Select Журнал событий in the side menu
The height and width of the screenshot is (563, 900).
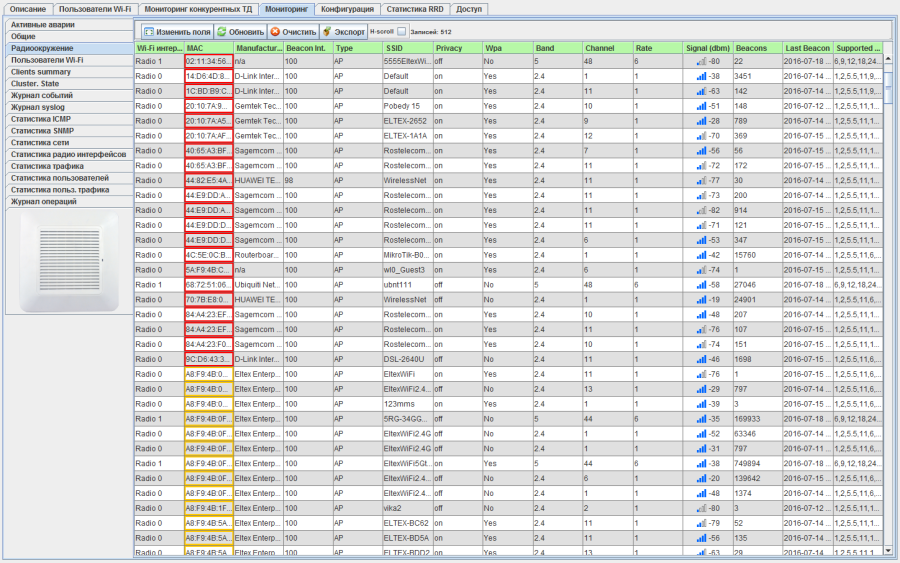click(42, 96)
